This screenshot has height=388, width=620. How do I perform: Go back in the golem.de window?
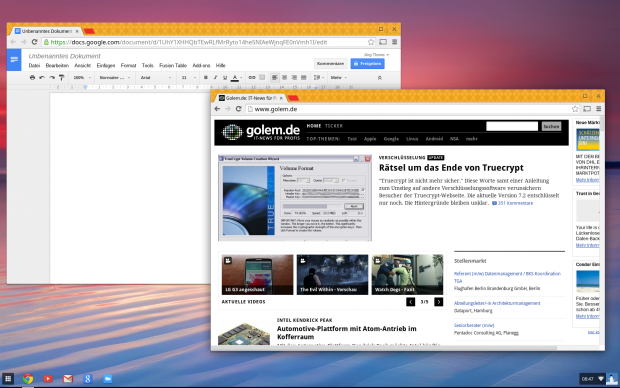(217, 109)
